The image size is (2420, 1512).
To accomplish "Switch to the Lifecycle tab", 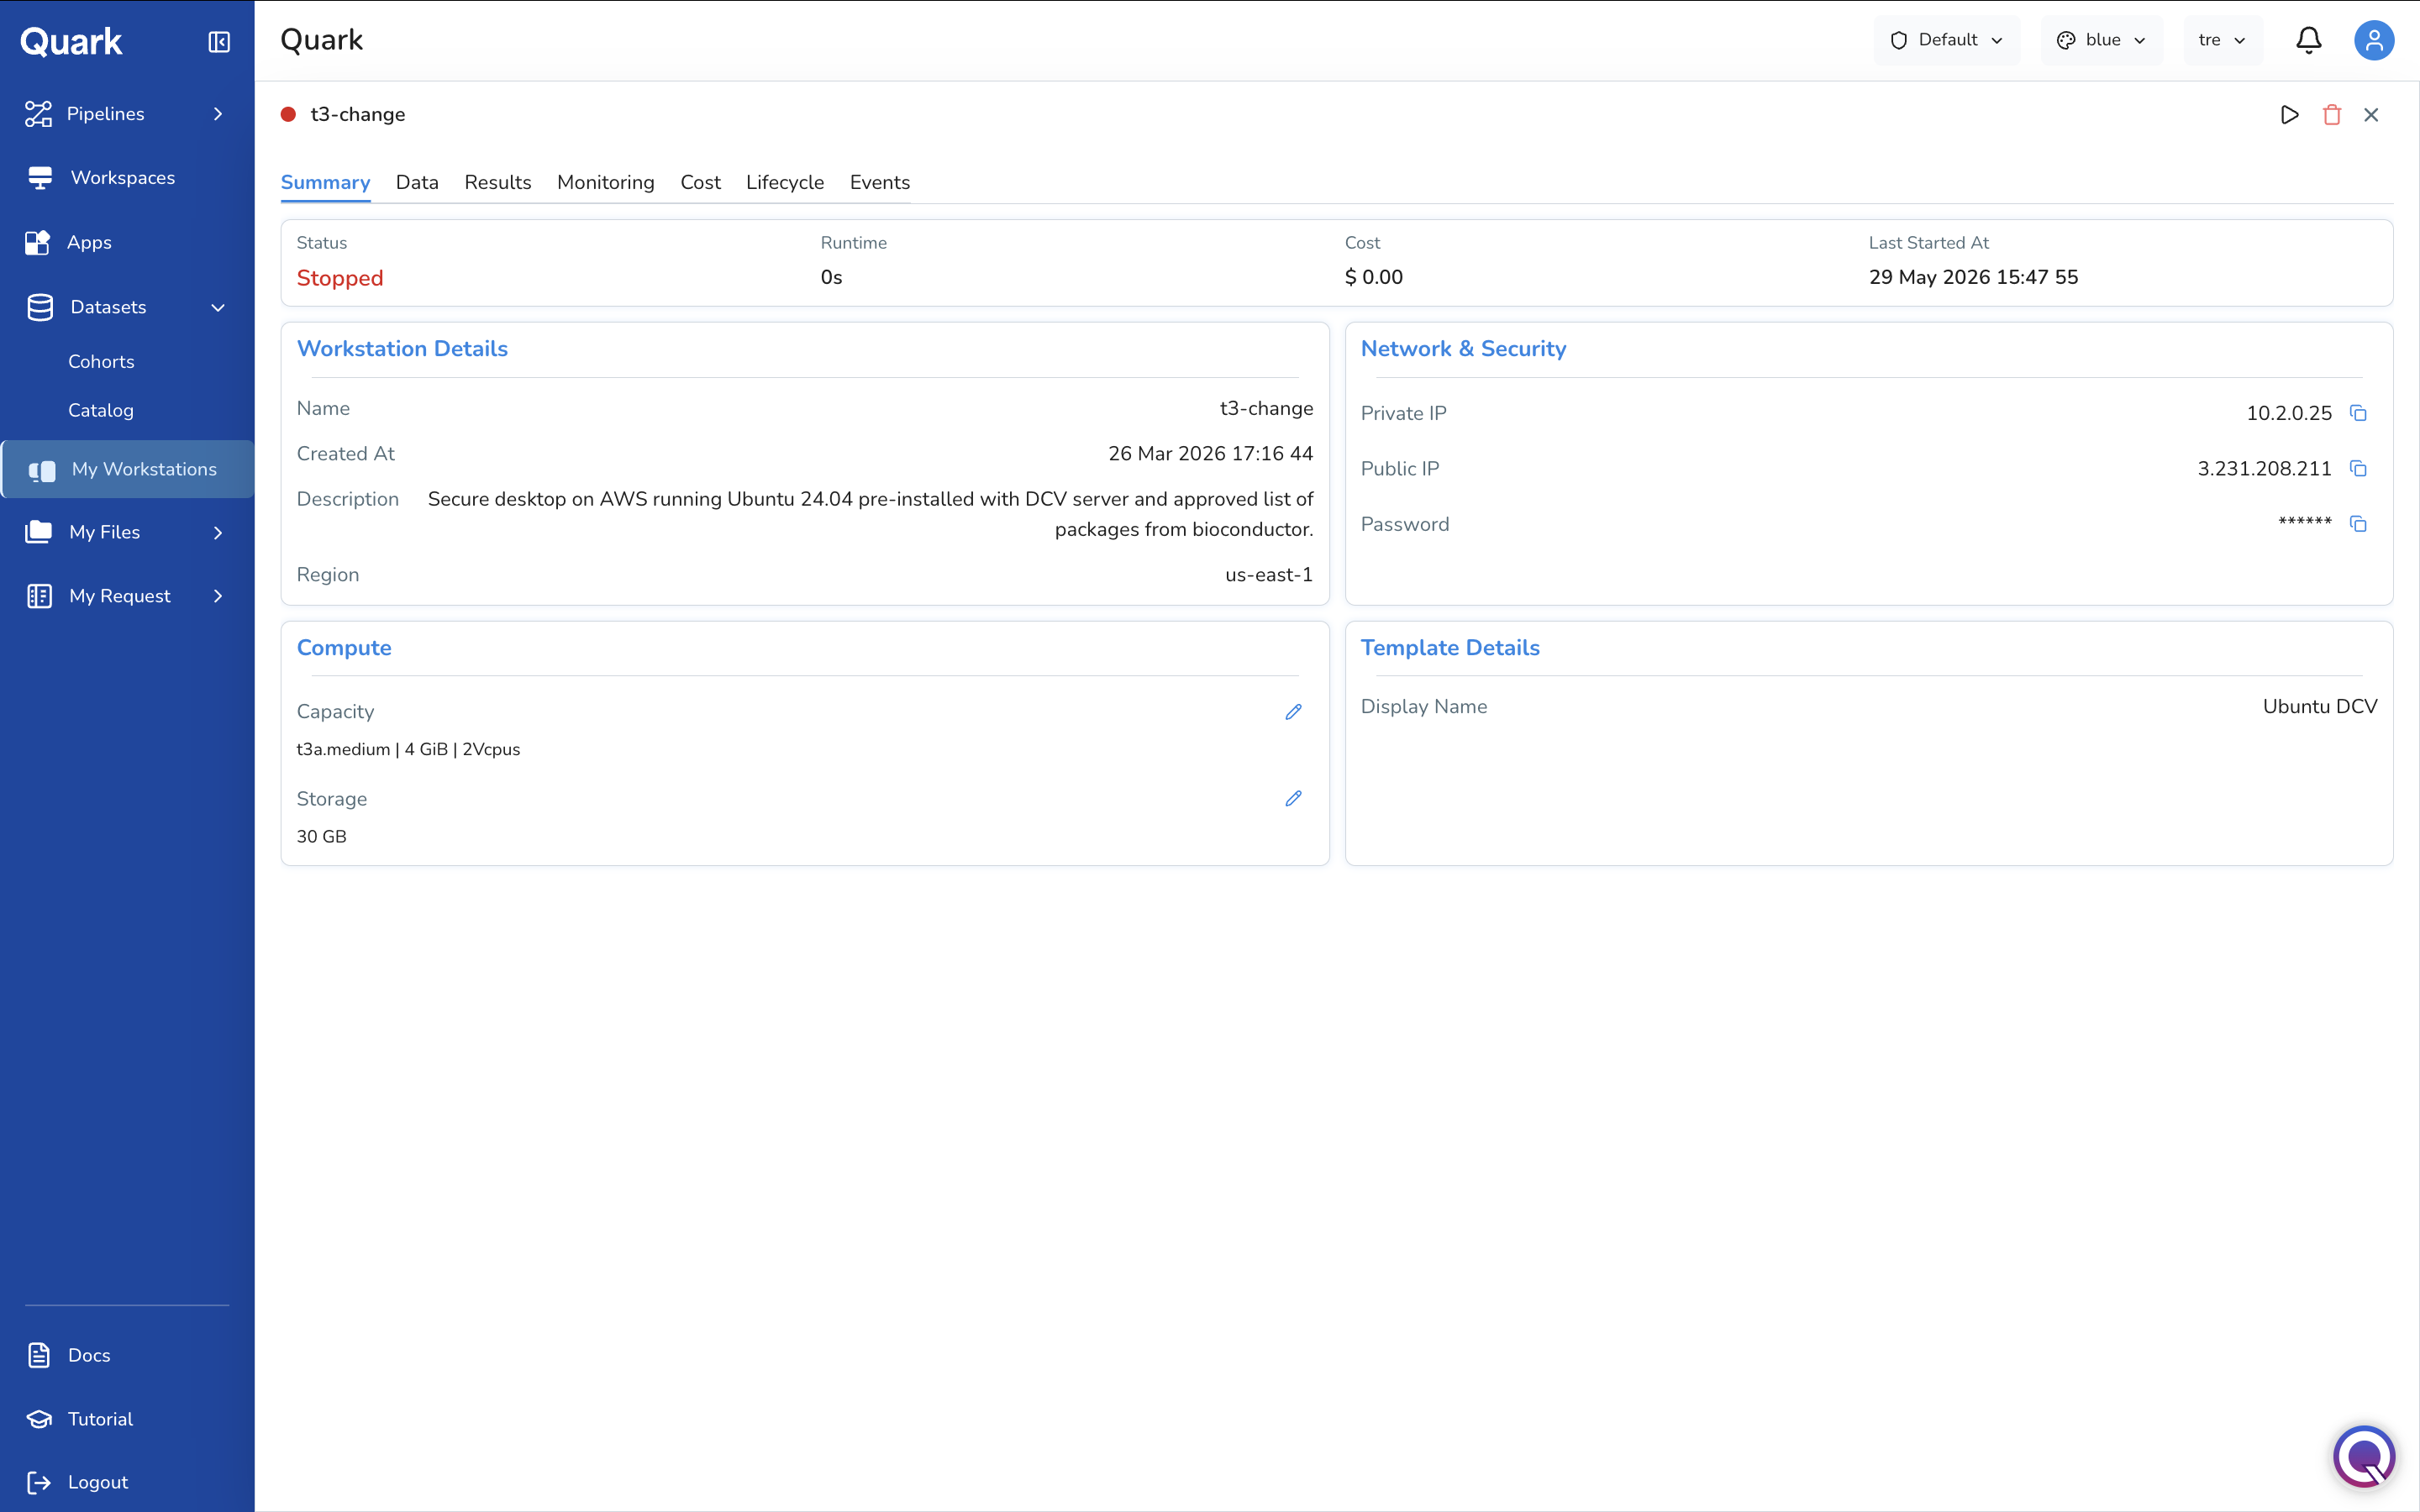I will pos(785,182).
